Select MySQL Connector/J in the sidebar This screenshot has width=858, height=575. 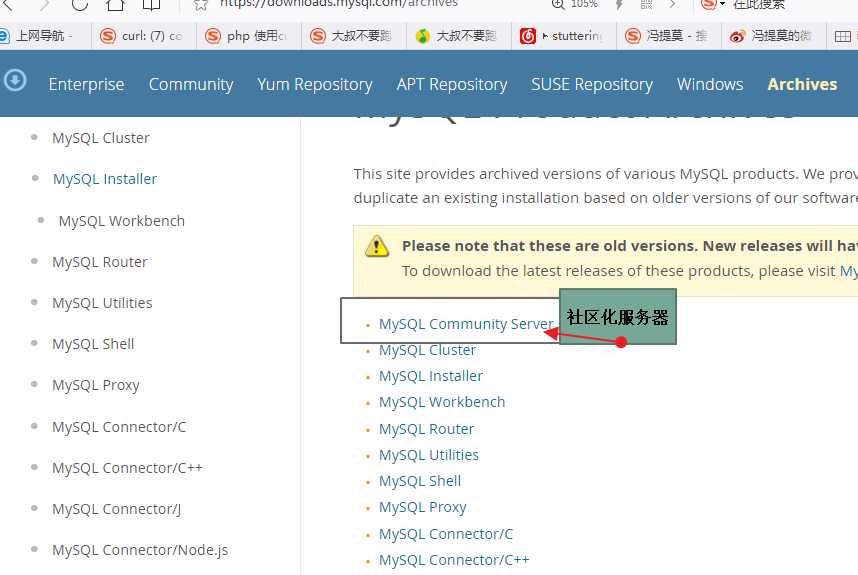pos(116,509)
